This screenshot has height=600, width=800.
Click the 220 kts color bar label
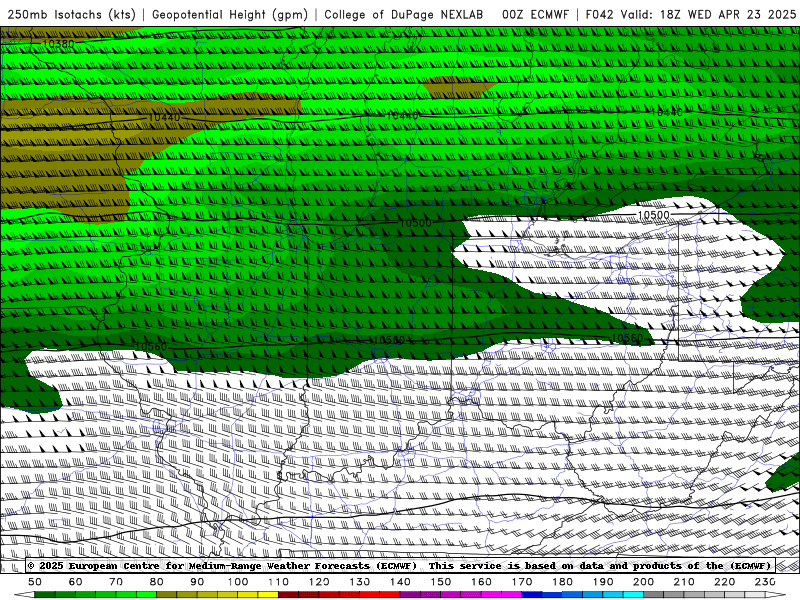pyautogui.click(x=725, y=582)
